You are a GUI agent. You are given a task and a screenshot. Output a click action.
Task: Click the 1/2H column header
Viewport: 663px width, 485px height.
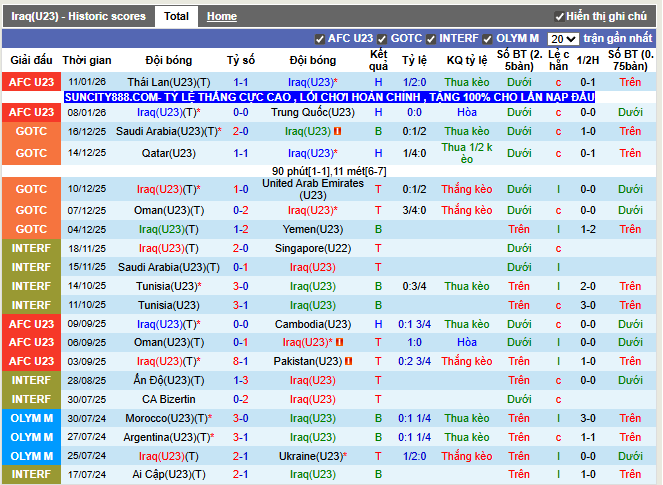(x=588, y=60)
